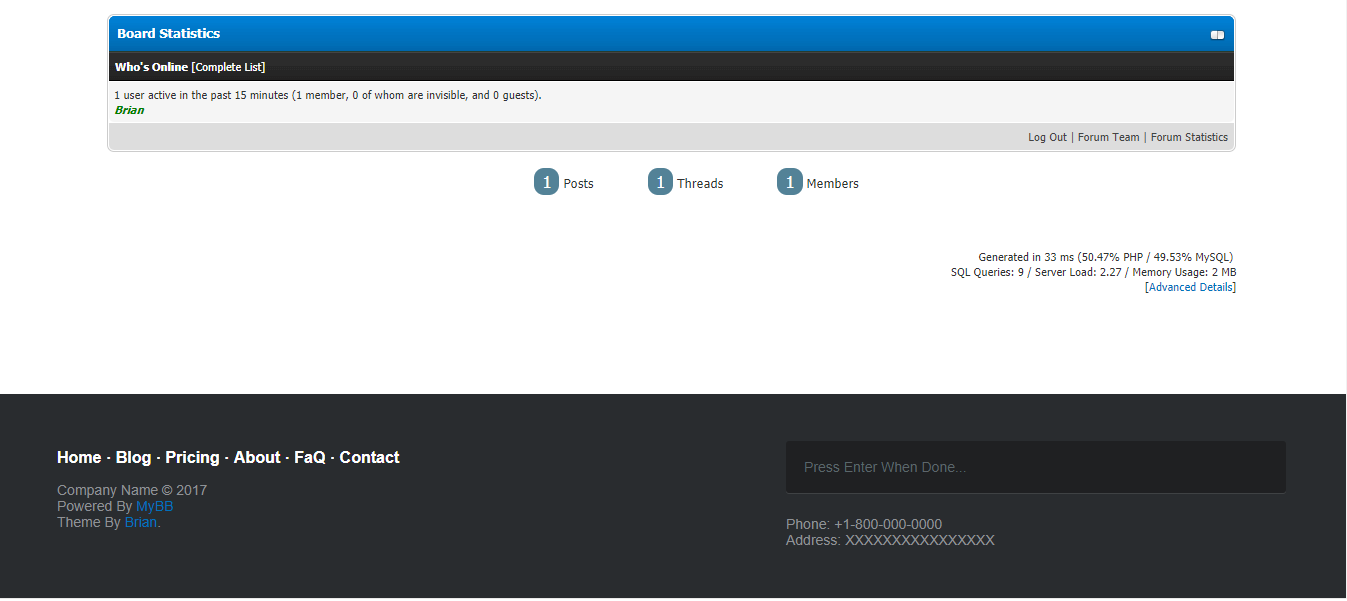
Task: Log out of the forum
Action: point(1047,137)
